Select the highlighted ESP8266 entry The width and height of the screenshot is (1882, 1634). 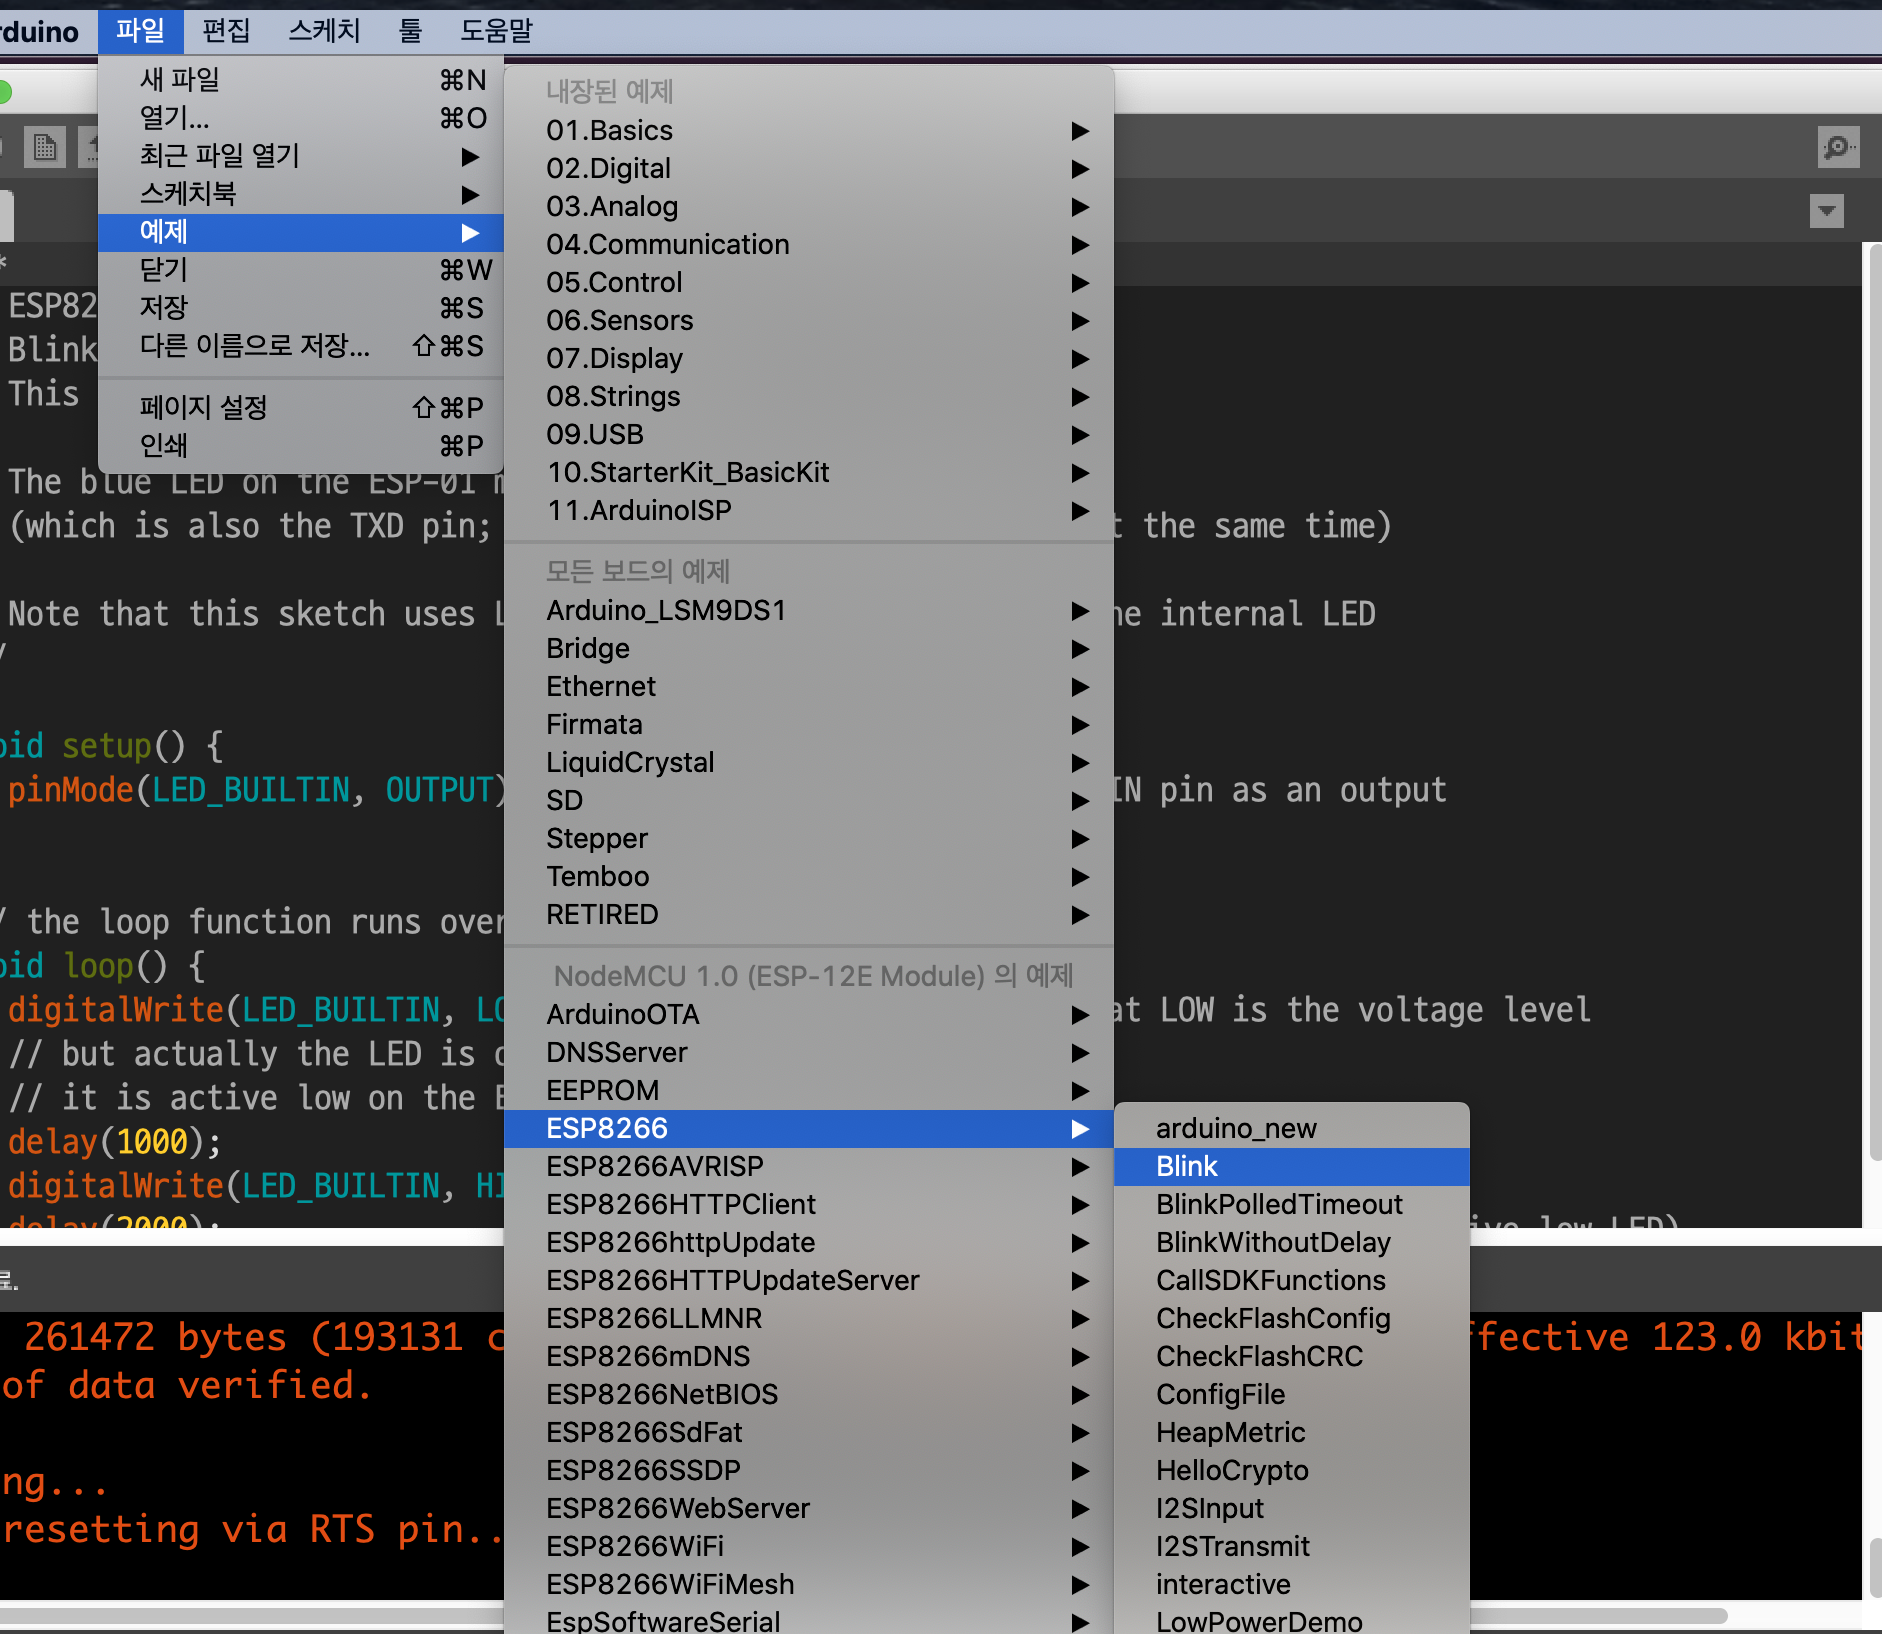809,1129
